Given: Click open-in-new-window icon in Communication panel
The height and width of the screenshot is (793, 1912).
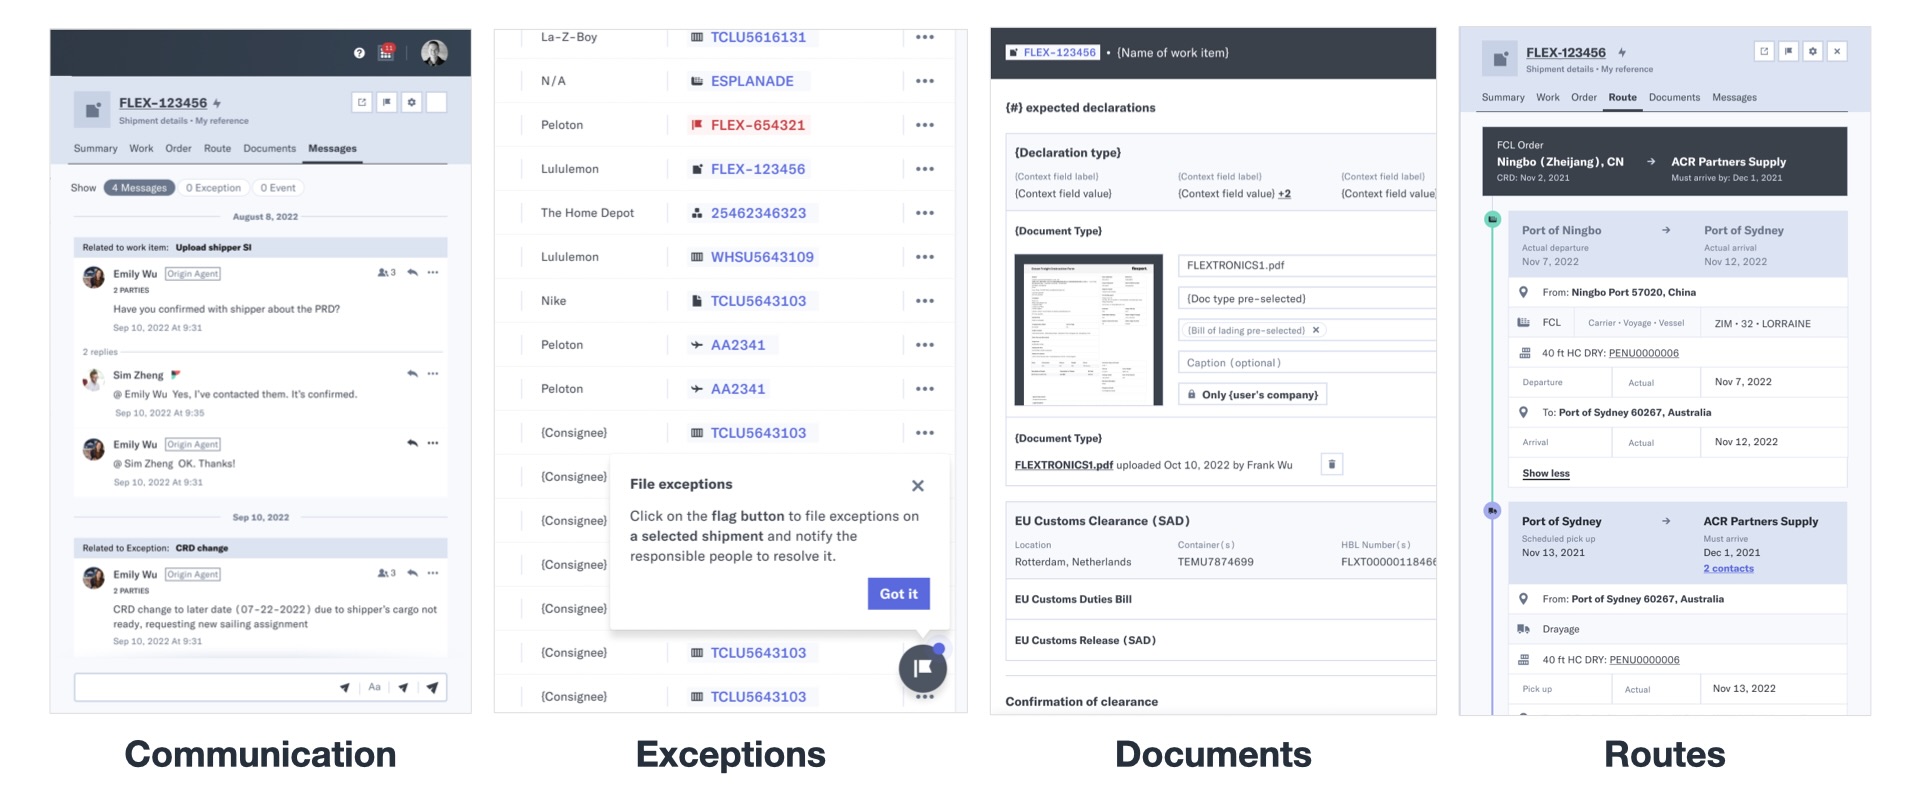Looking at the screenshot, I should (x=362, y=102).
